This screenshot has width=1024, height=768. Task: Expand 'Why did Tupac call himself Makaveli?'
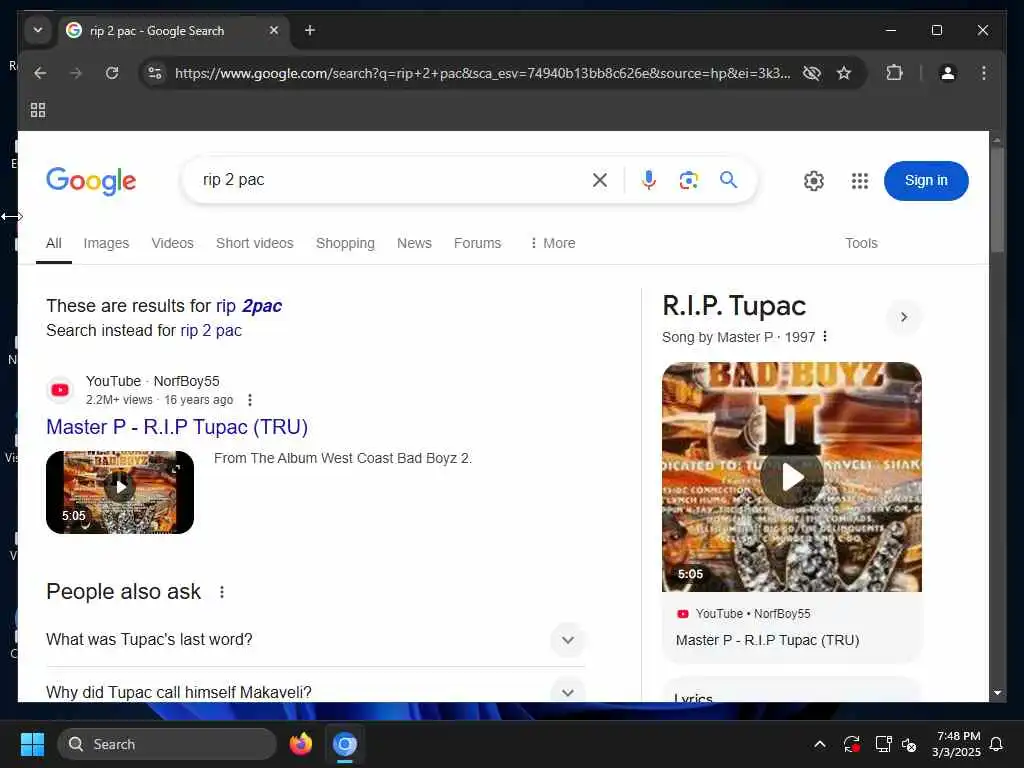point(315,691)
